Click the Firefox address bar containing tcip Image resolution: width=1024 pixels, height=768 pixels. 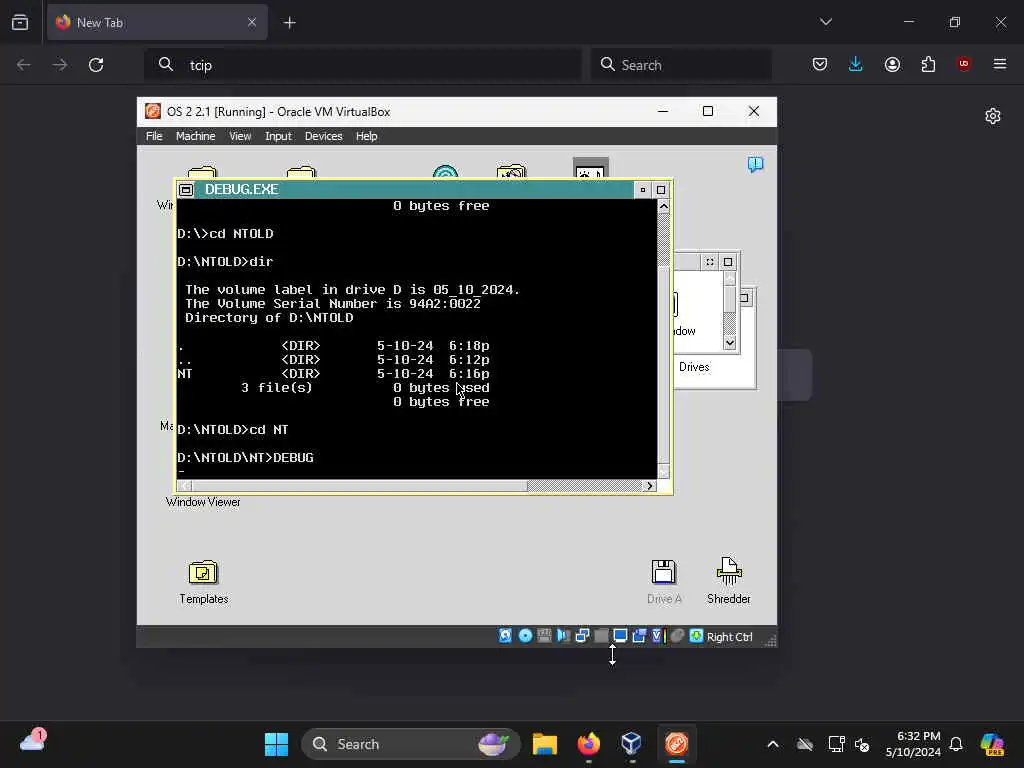coord(362,65)
